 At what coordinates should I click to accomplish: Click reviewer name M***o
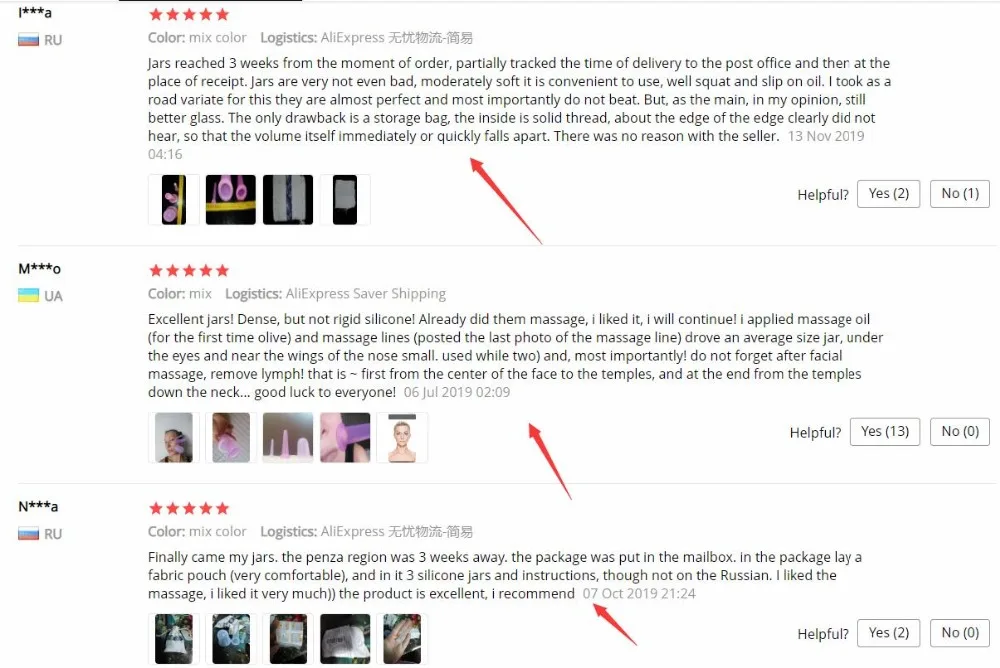click(40, 269)
